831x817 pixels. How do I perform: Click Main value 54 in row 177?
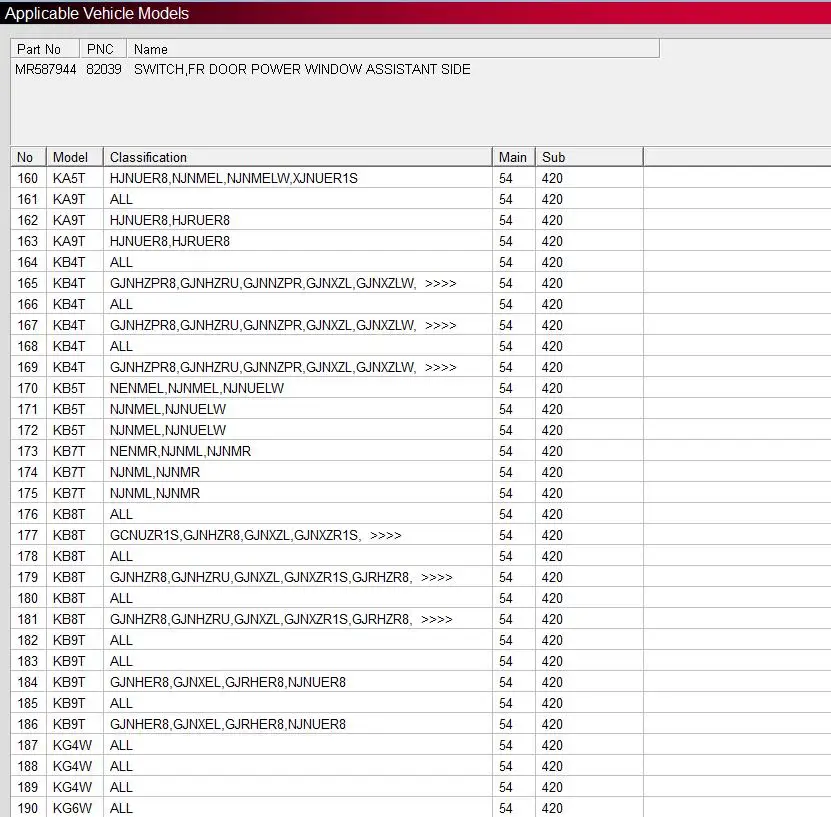[506, 536]
